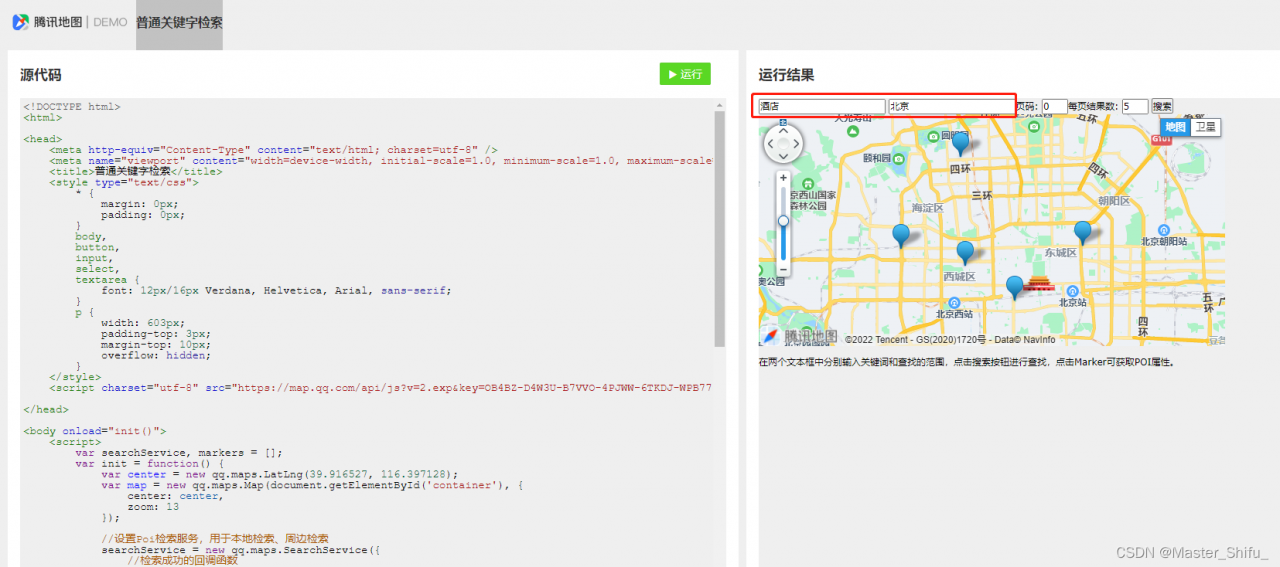Pan the map right with the arrow
This screenshot has width=1280, height=567.
[x=797, y=145]
